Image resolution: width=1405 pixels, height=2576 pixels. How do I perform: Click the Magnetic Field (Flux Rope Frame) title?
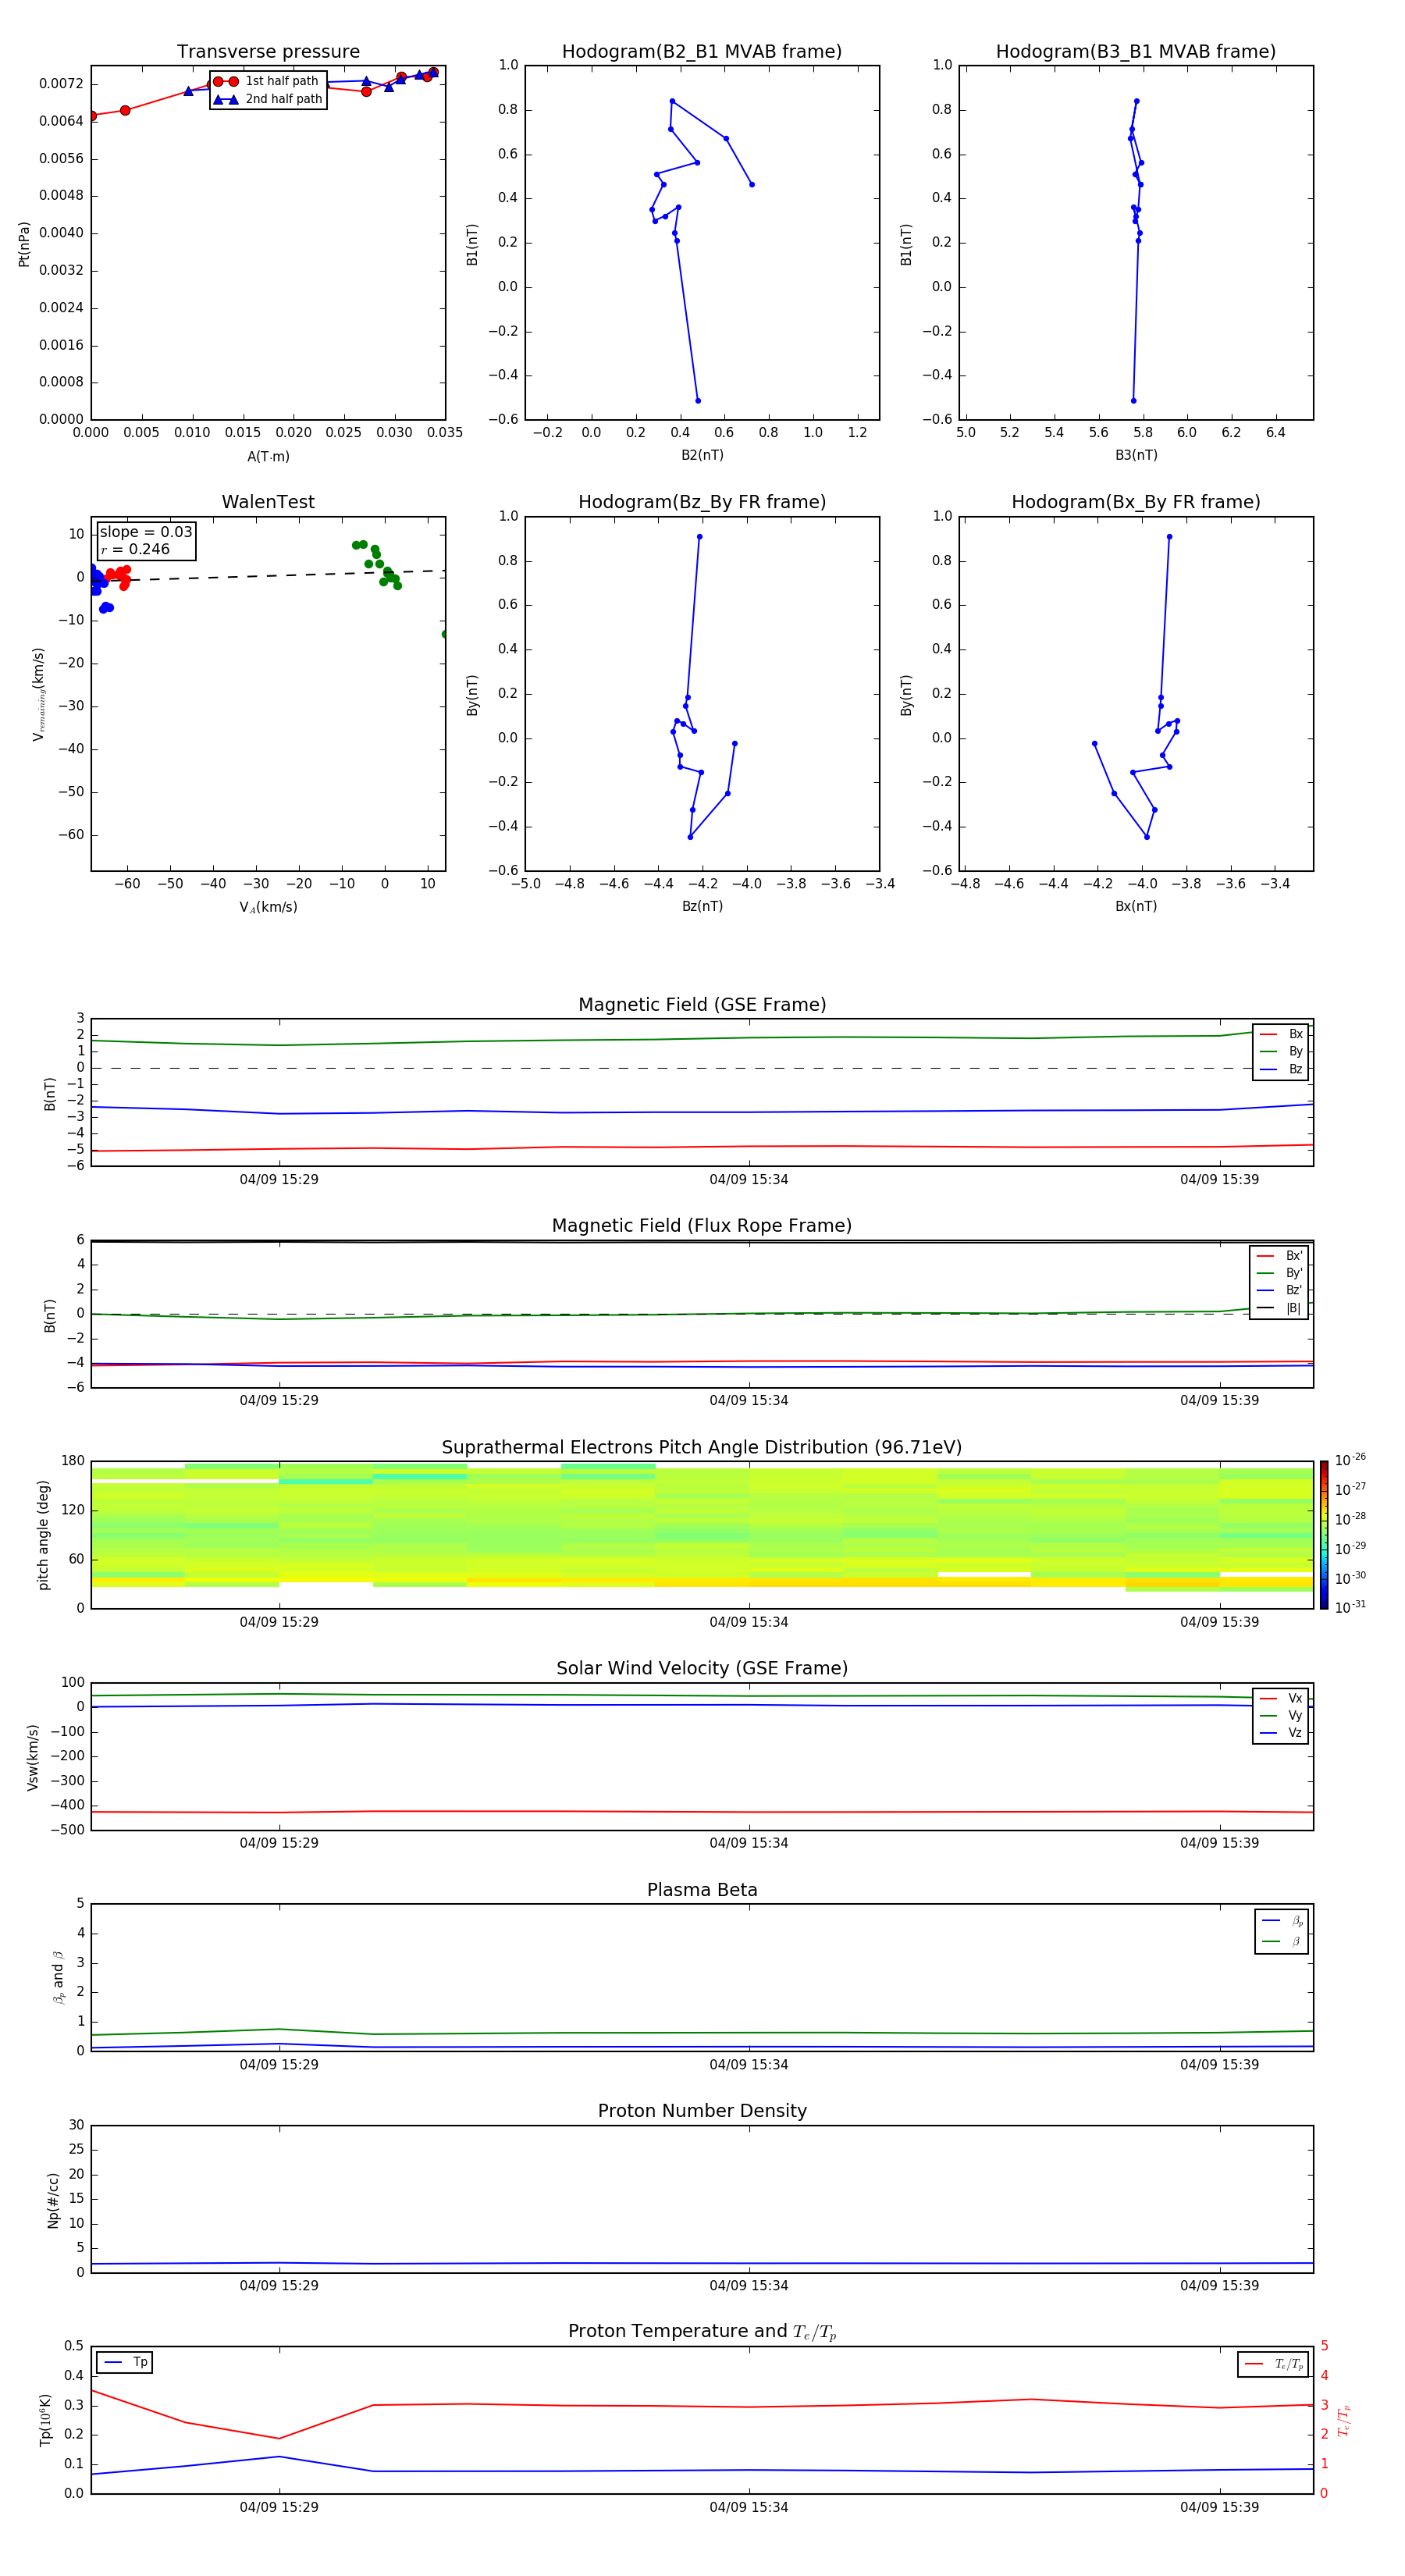[x=702, y=1226]
